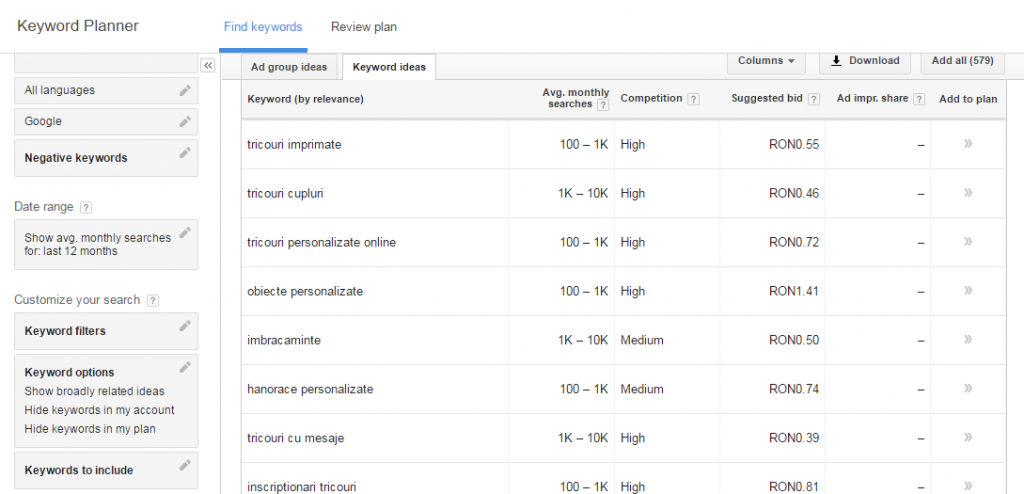Select the Keyword ideas tab

click(389, 67)
